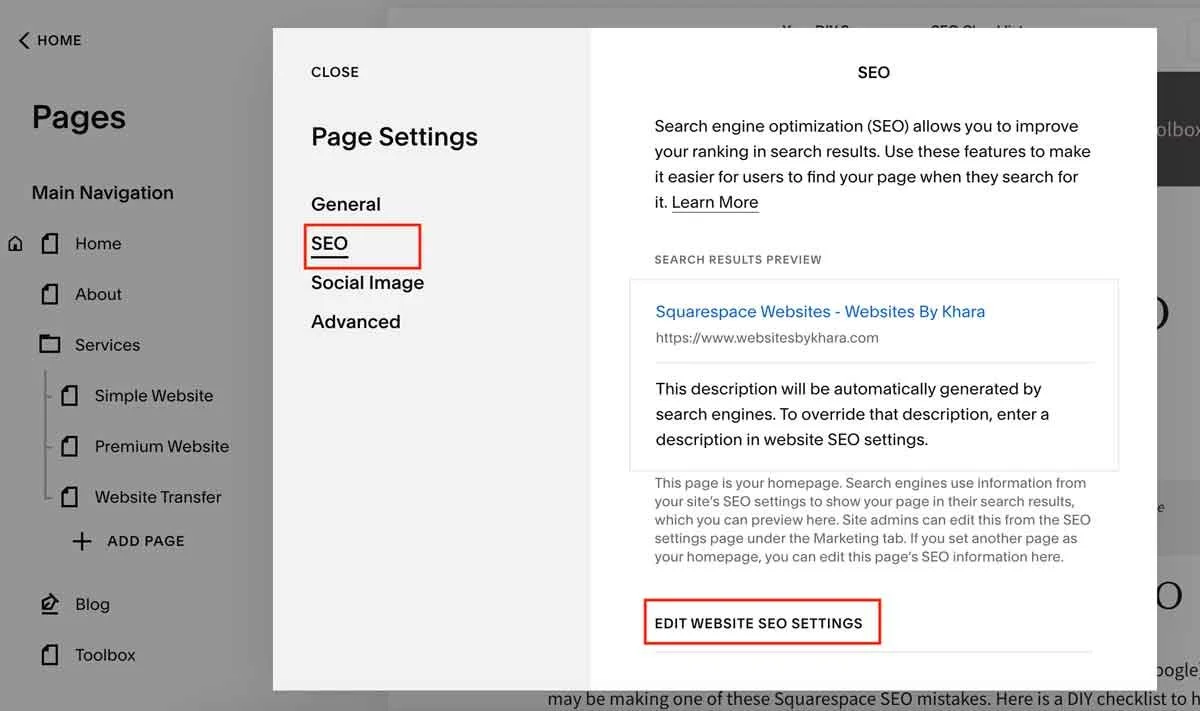Select the Simple Website page
The width and height of the screenshot is (1200, 711).
tap(154, 396)
